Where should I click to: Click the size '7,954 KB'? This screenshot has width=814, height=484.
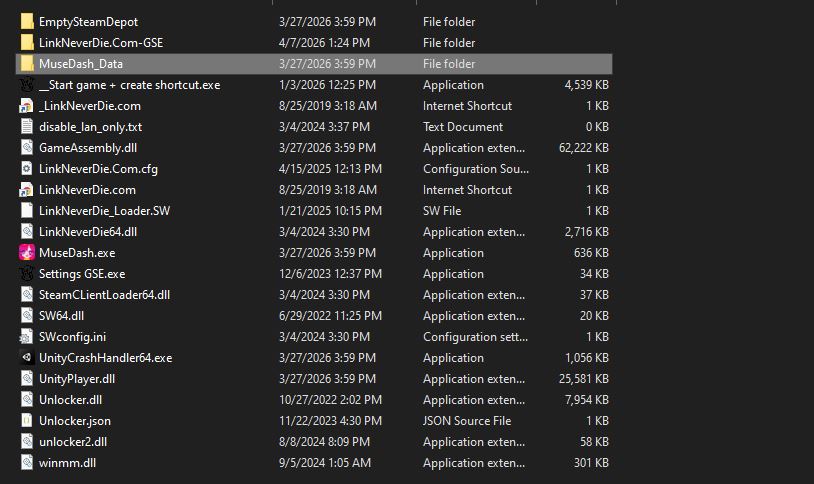point(587,400)
